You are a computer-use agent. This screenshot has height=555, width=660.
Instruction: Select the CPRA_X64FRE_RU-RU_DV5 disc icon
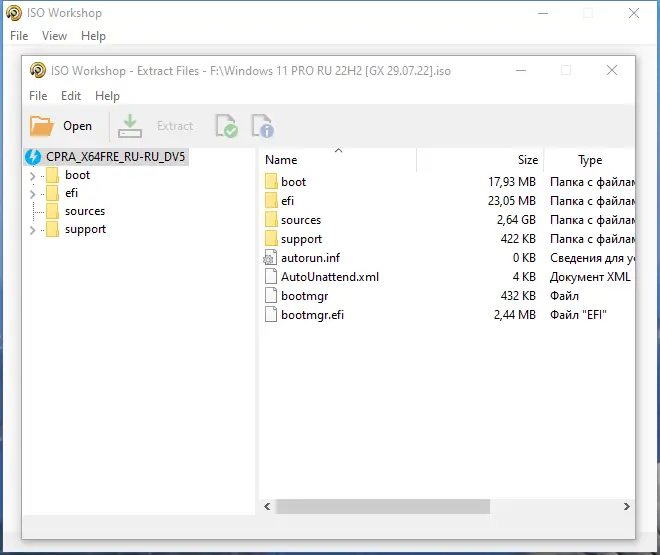click(33, 157)
